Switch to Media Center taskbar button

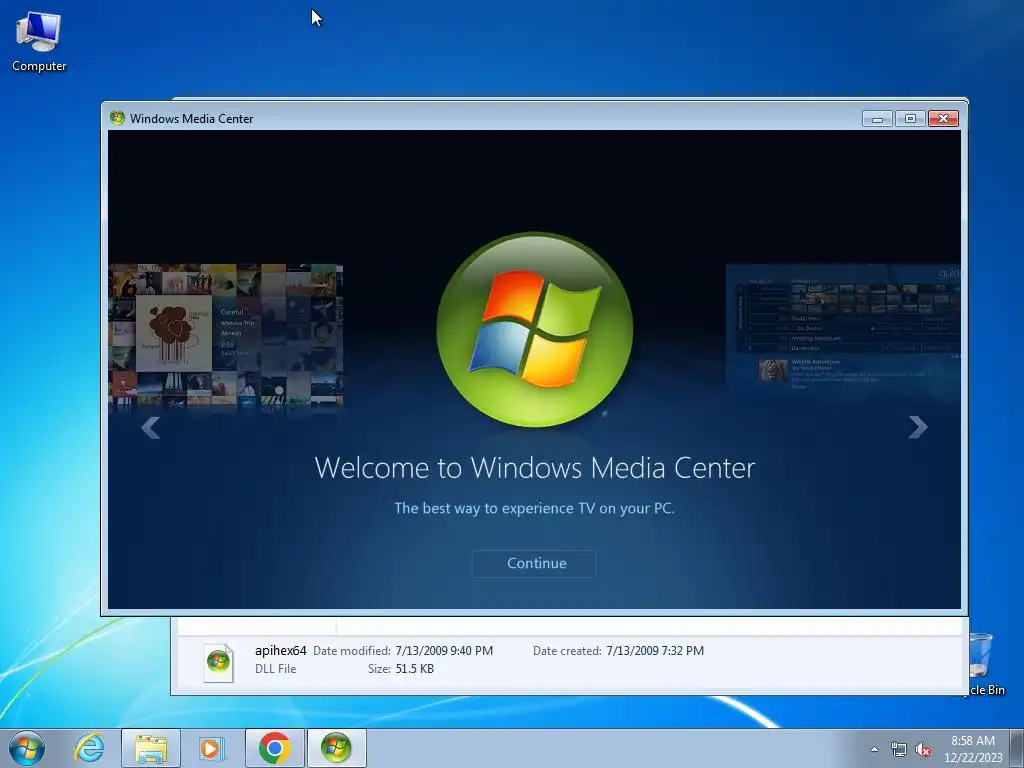[x=336, y=748]
